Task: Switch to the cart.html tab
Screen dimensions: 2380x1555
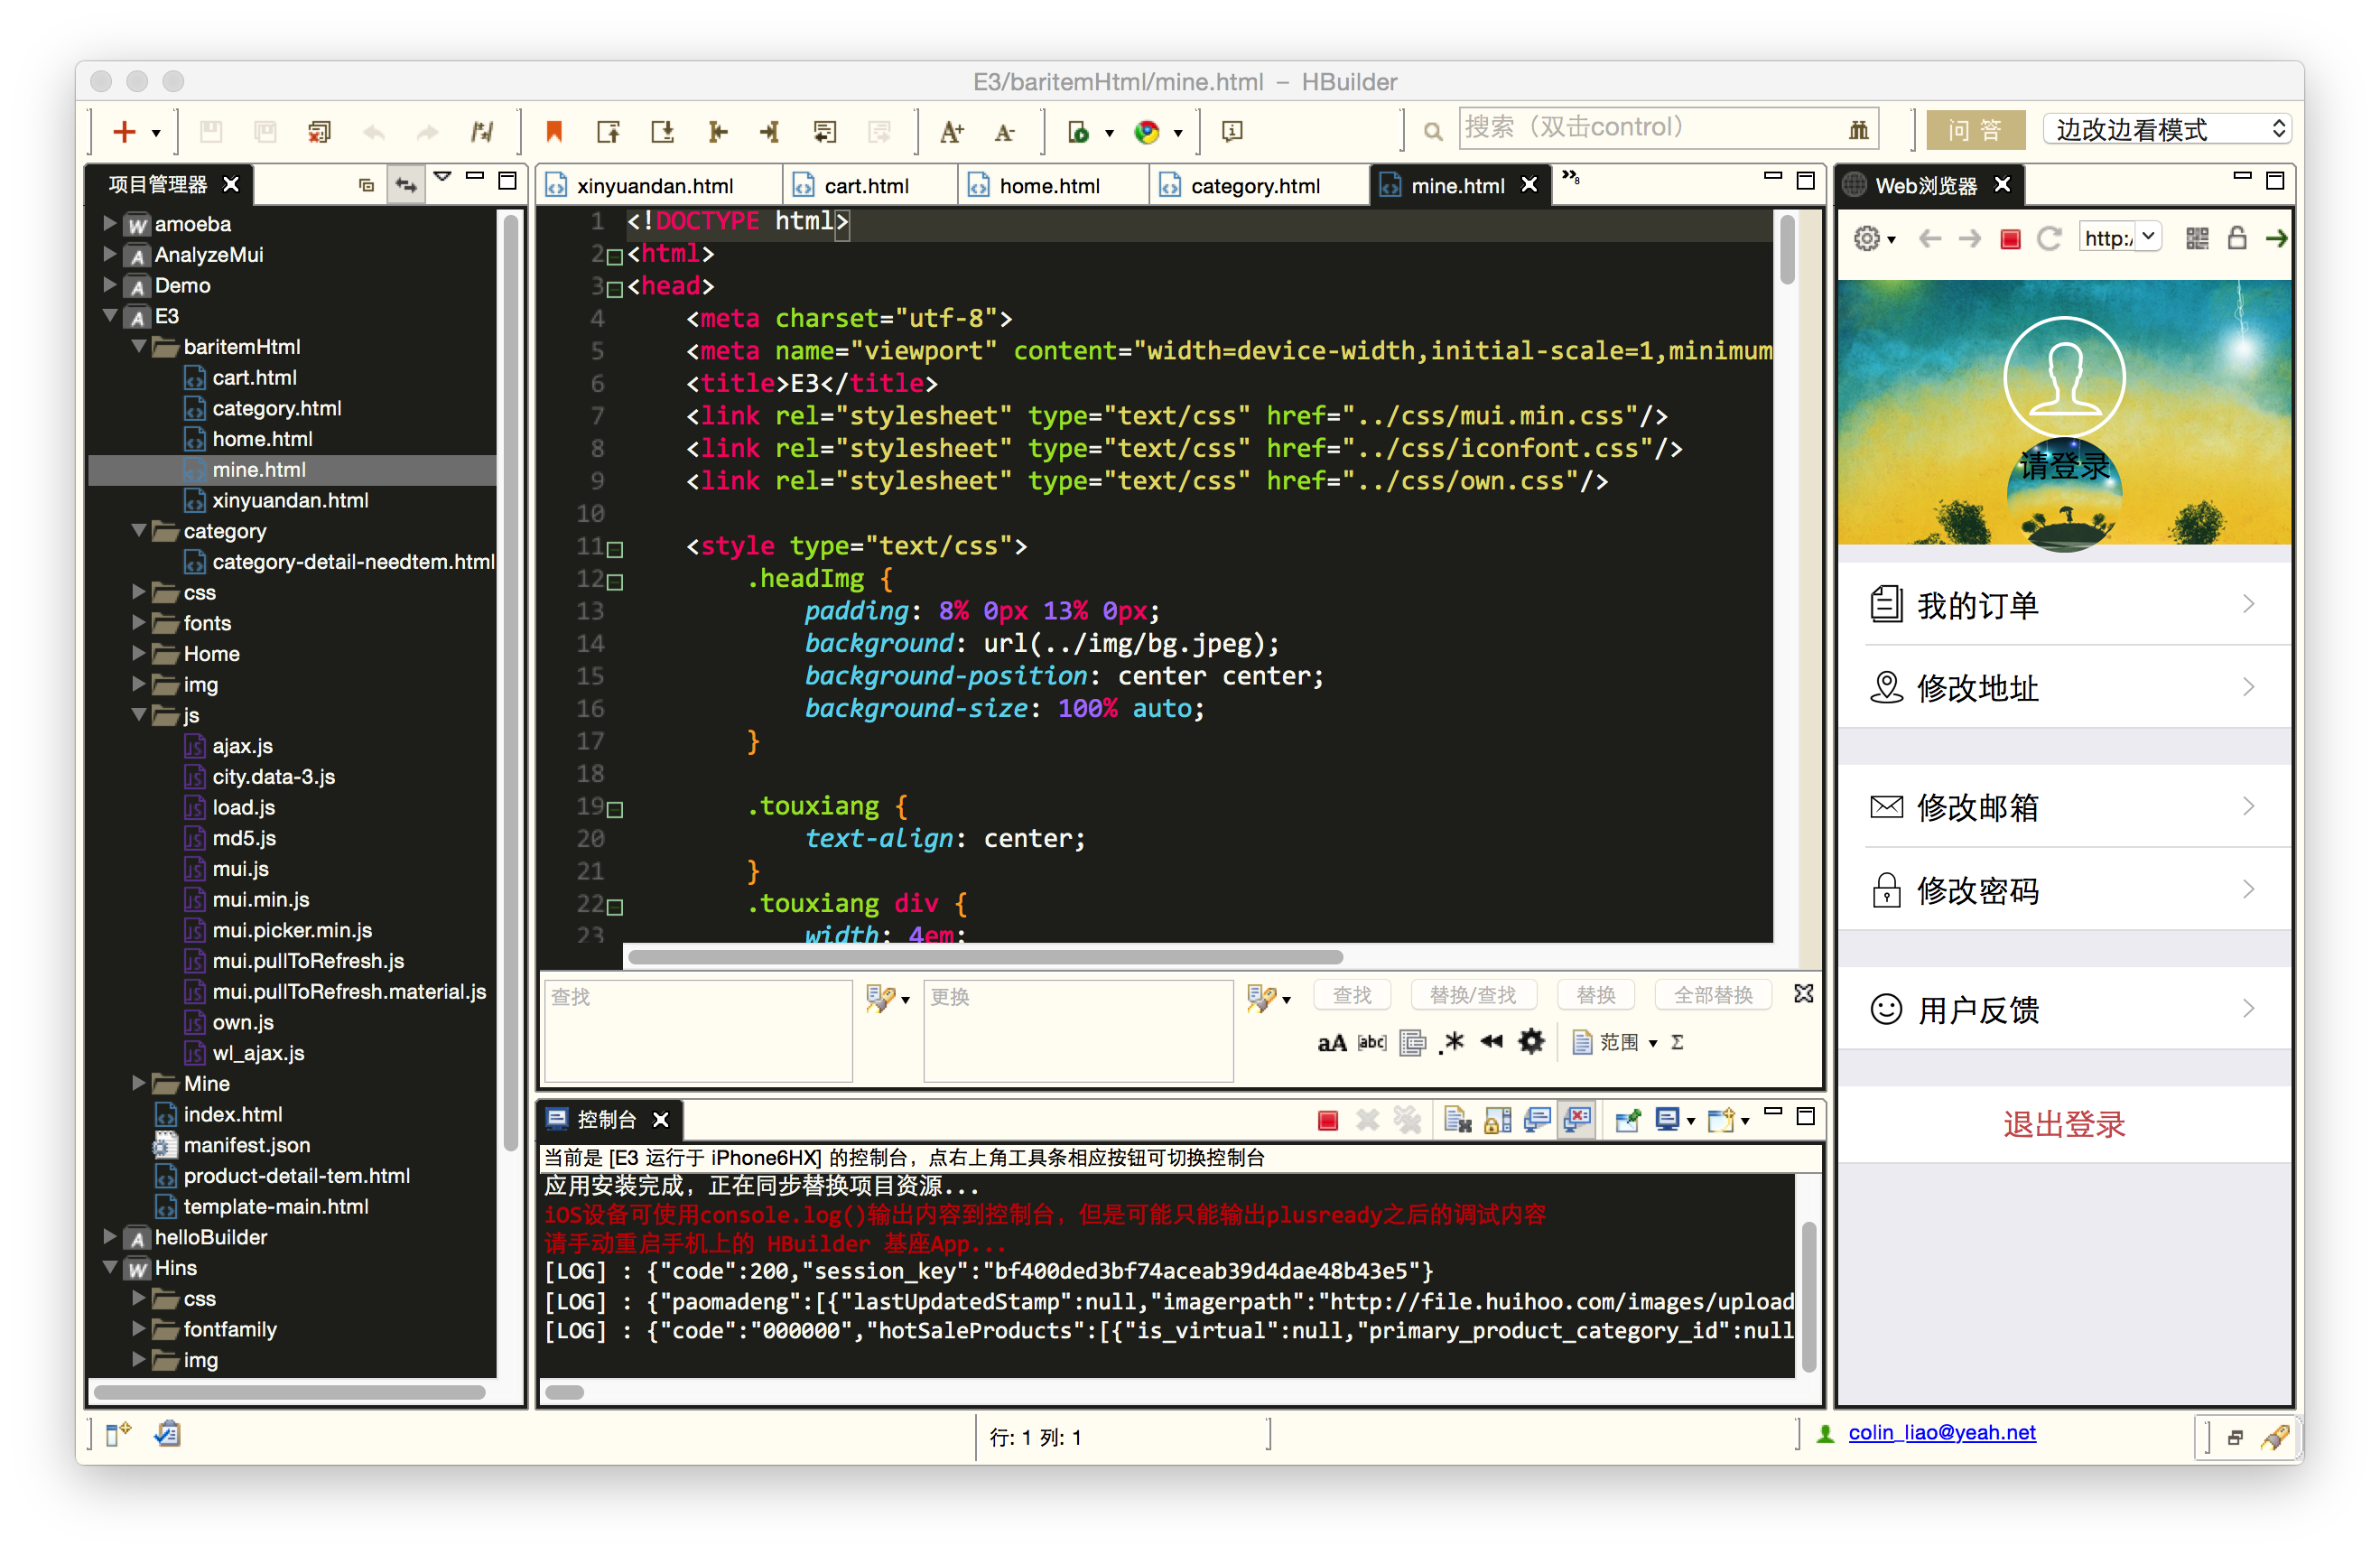Action: pos(865,185)
